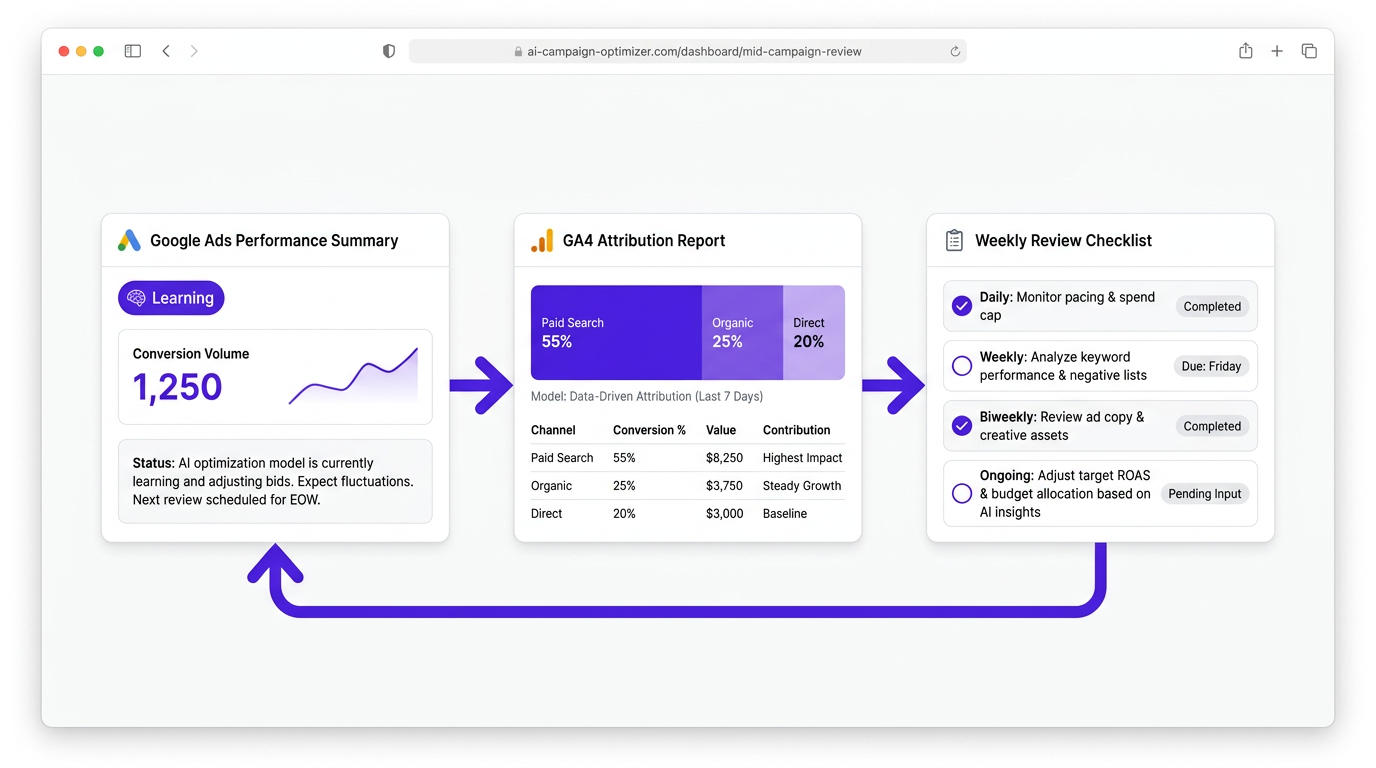The height and width of the screenshot is (768, 1376).
Task: Select the Direct 20% bar segment
Action: point(814,333)
